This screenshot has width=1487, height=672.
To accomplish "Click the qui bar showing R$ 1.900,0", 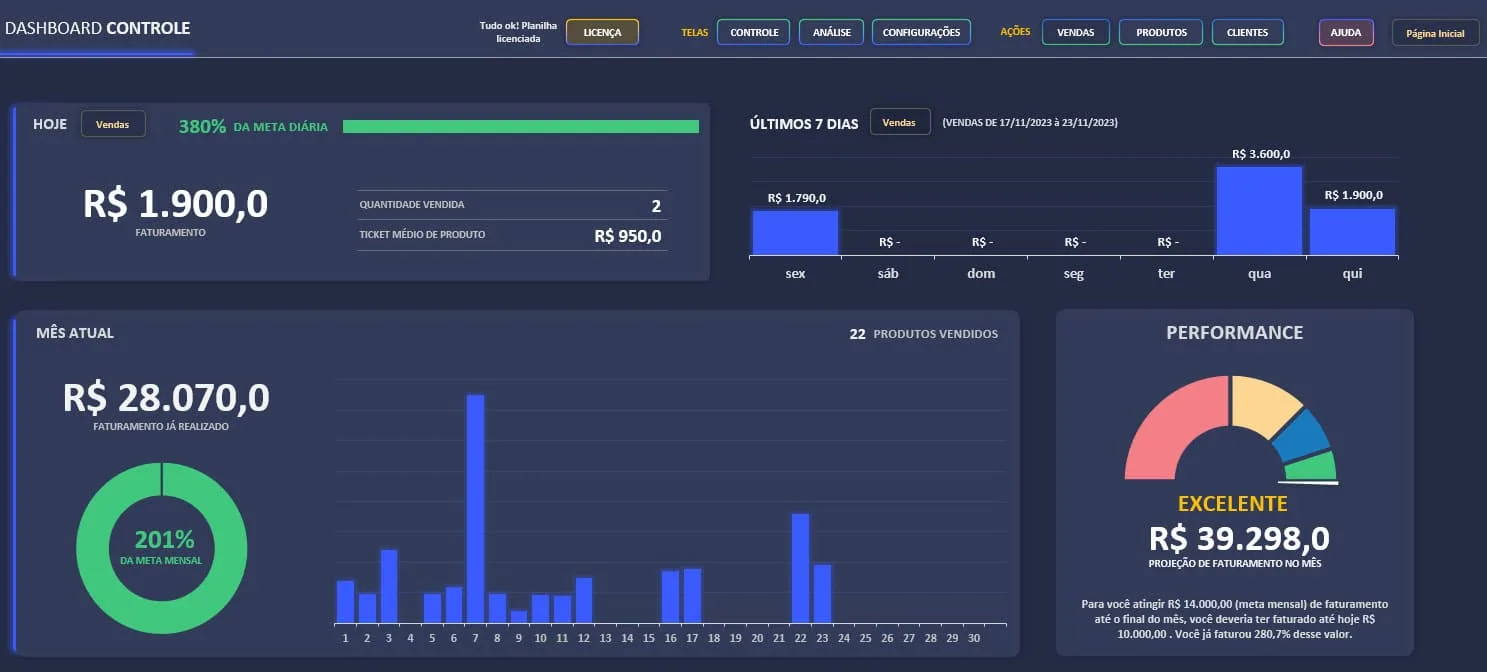I will pos(1352,231).
